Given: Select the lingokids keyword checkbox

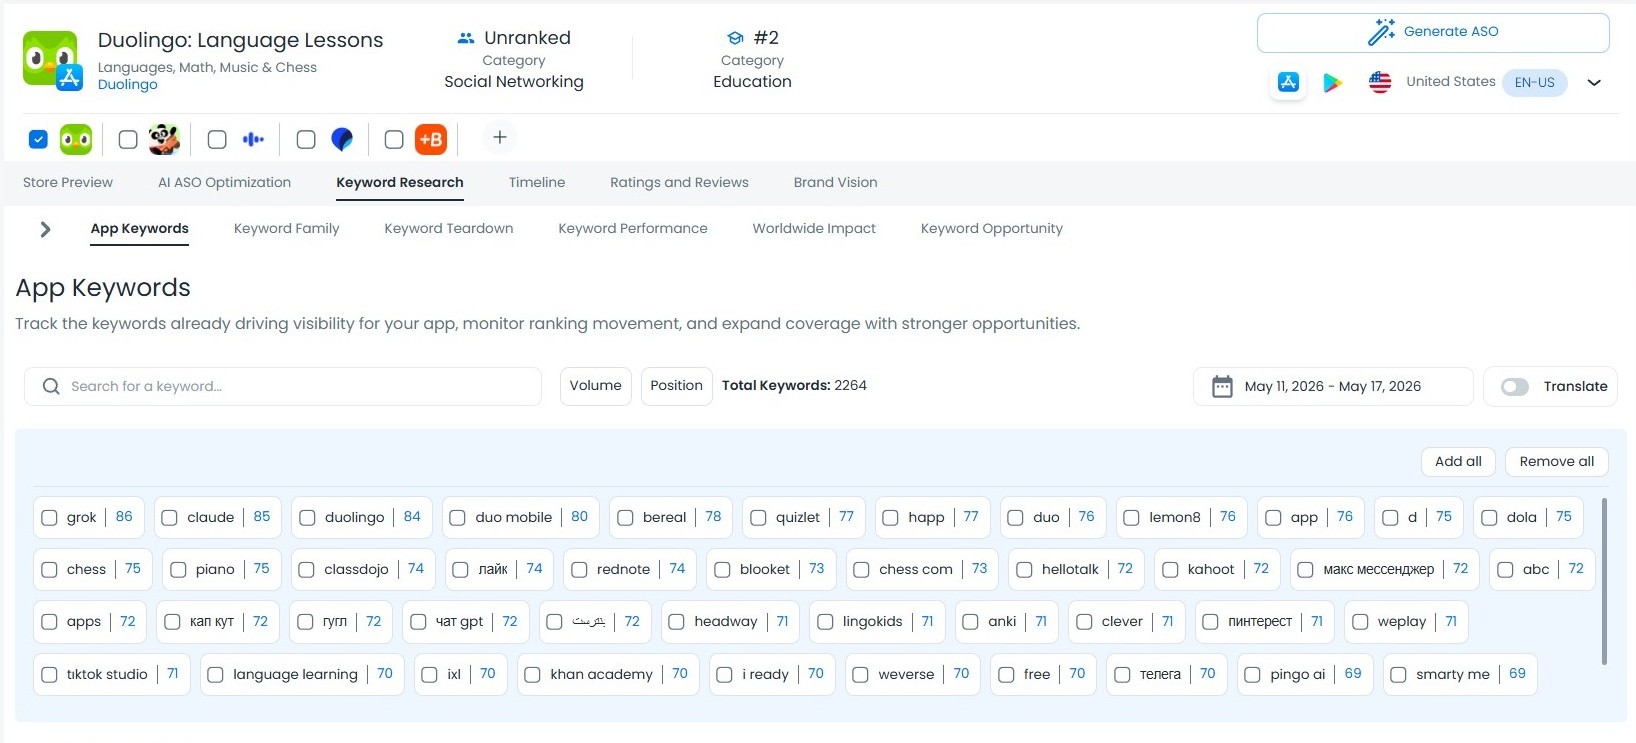Looking at the screenshot, I should 825,621.
